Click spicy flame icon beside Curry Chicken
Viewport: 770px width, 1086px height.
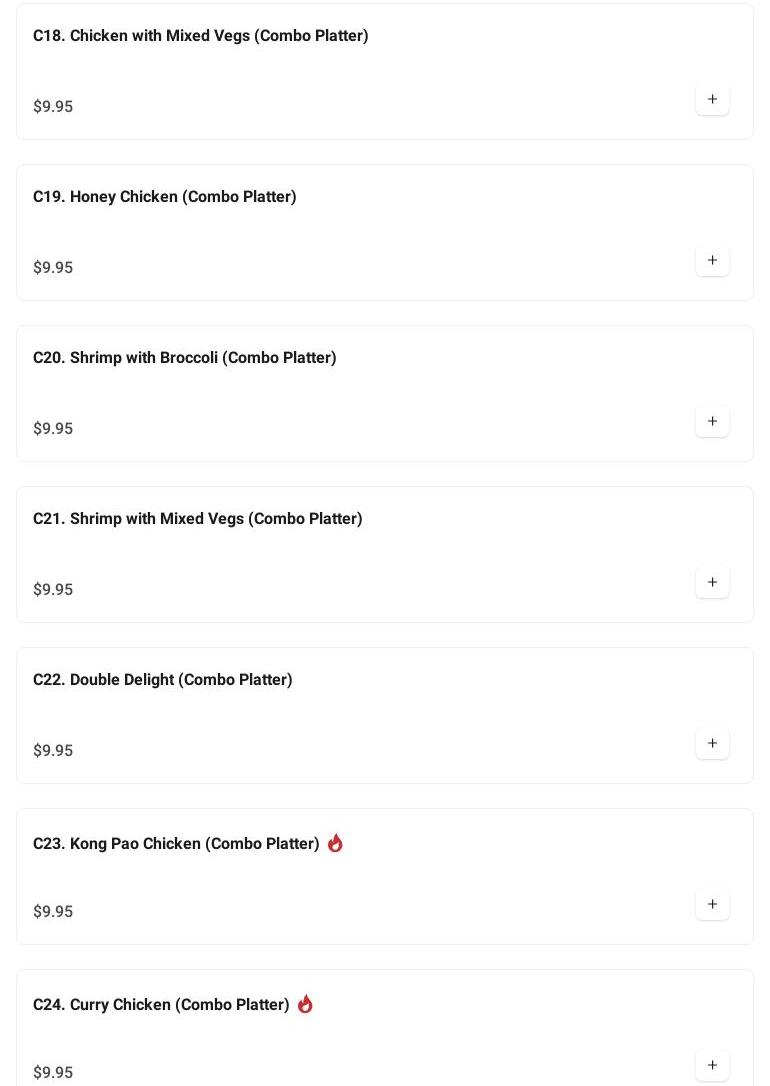click(305, 1004)
